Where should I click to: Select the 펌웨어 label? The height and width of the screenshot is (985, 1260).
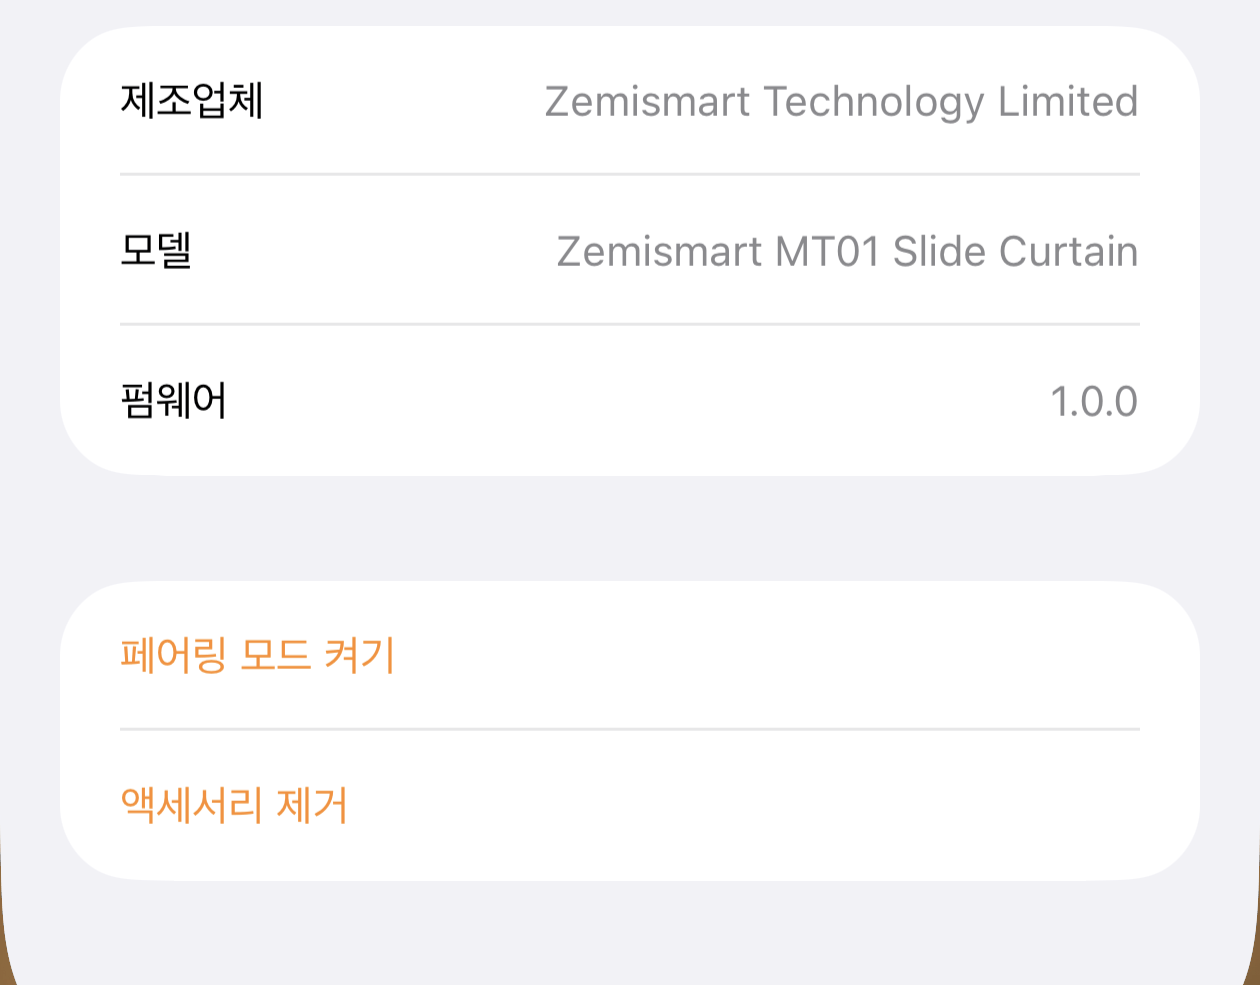174,400
